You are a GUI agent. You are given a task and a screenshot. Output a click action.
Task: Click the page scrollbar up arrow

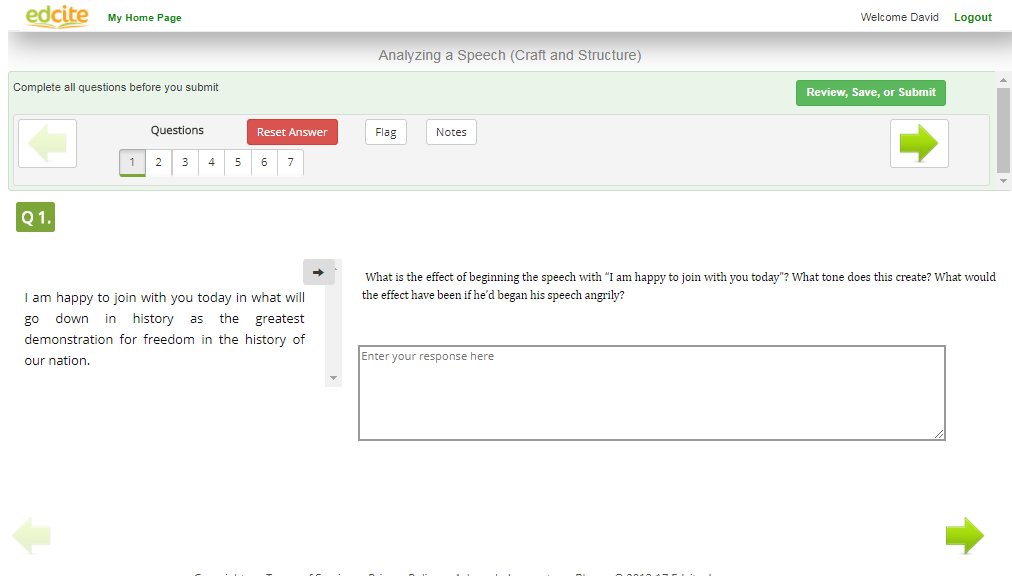(x=1003, y=80)
